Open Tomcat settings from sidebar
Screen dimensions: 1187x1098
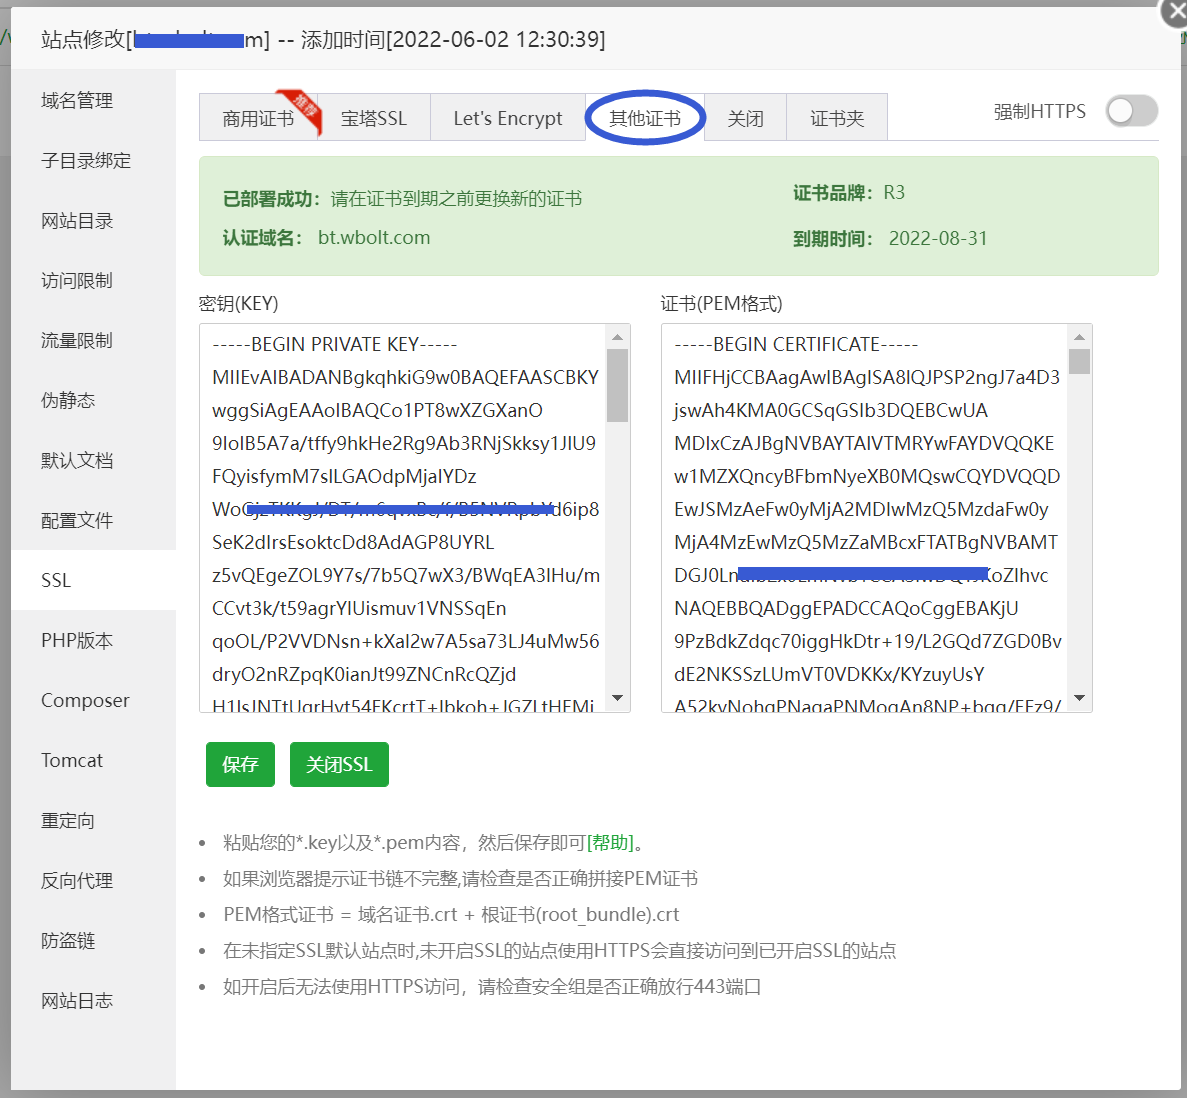(x=71, y=760)
